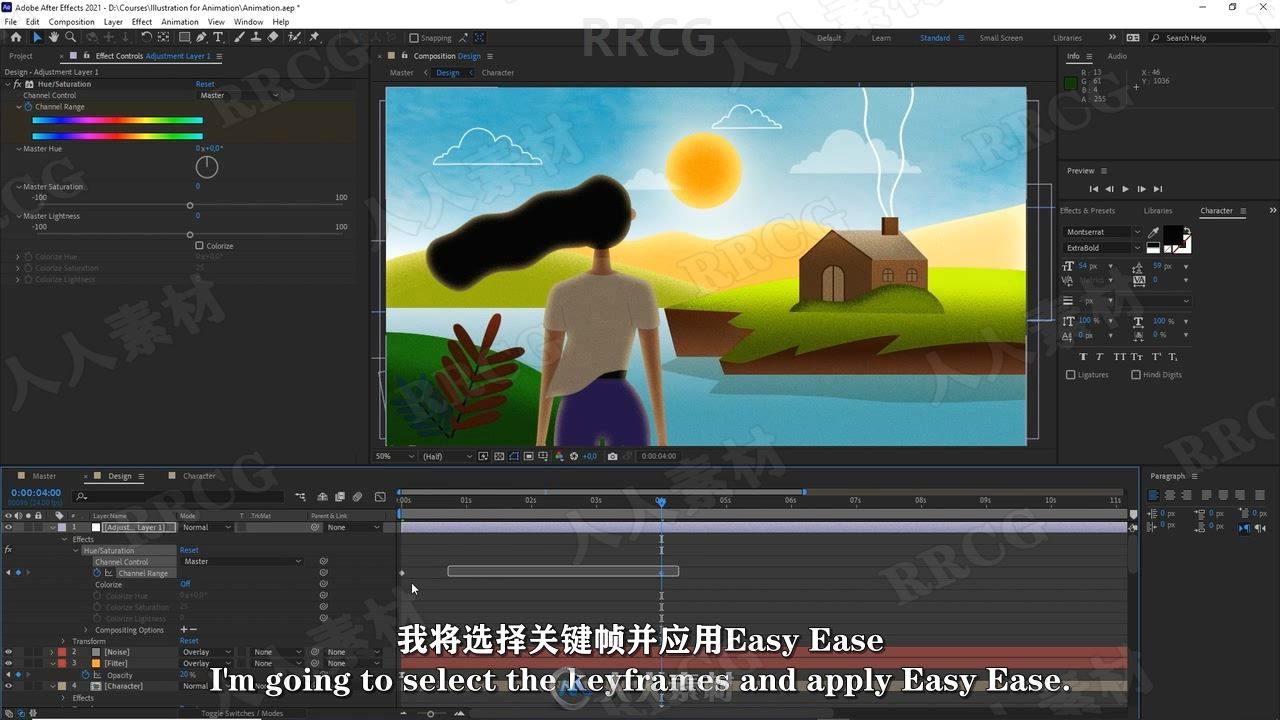
Task: Click the Master Saturation slider handle
Action: pyautogui.click(x=190, y=206)
